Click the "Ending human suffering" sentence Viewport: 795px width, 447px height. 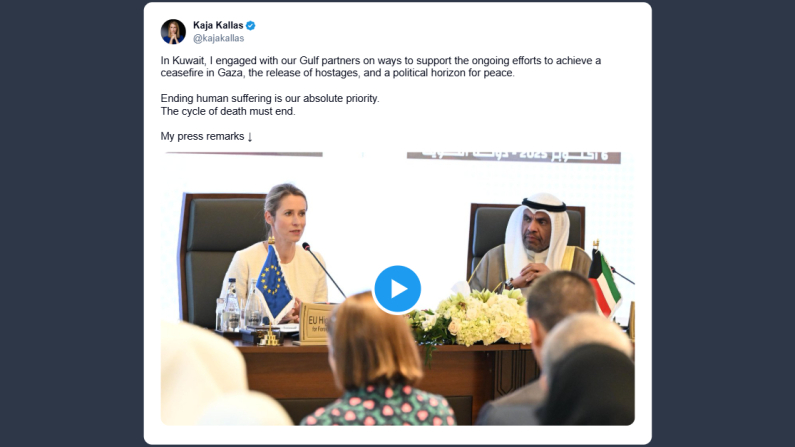270,98
